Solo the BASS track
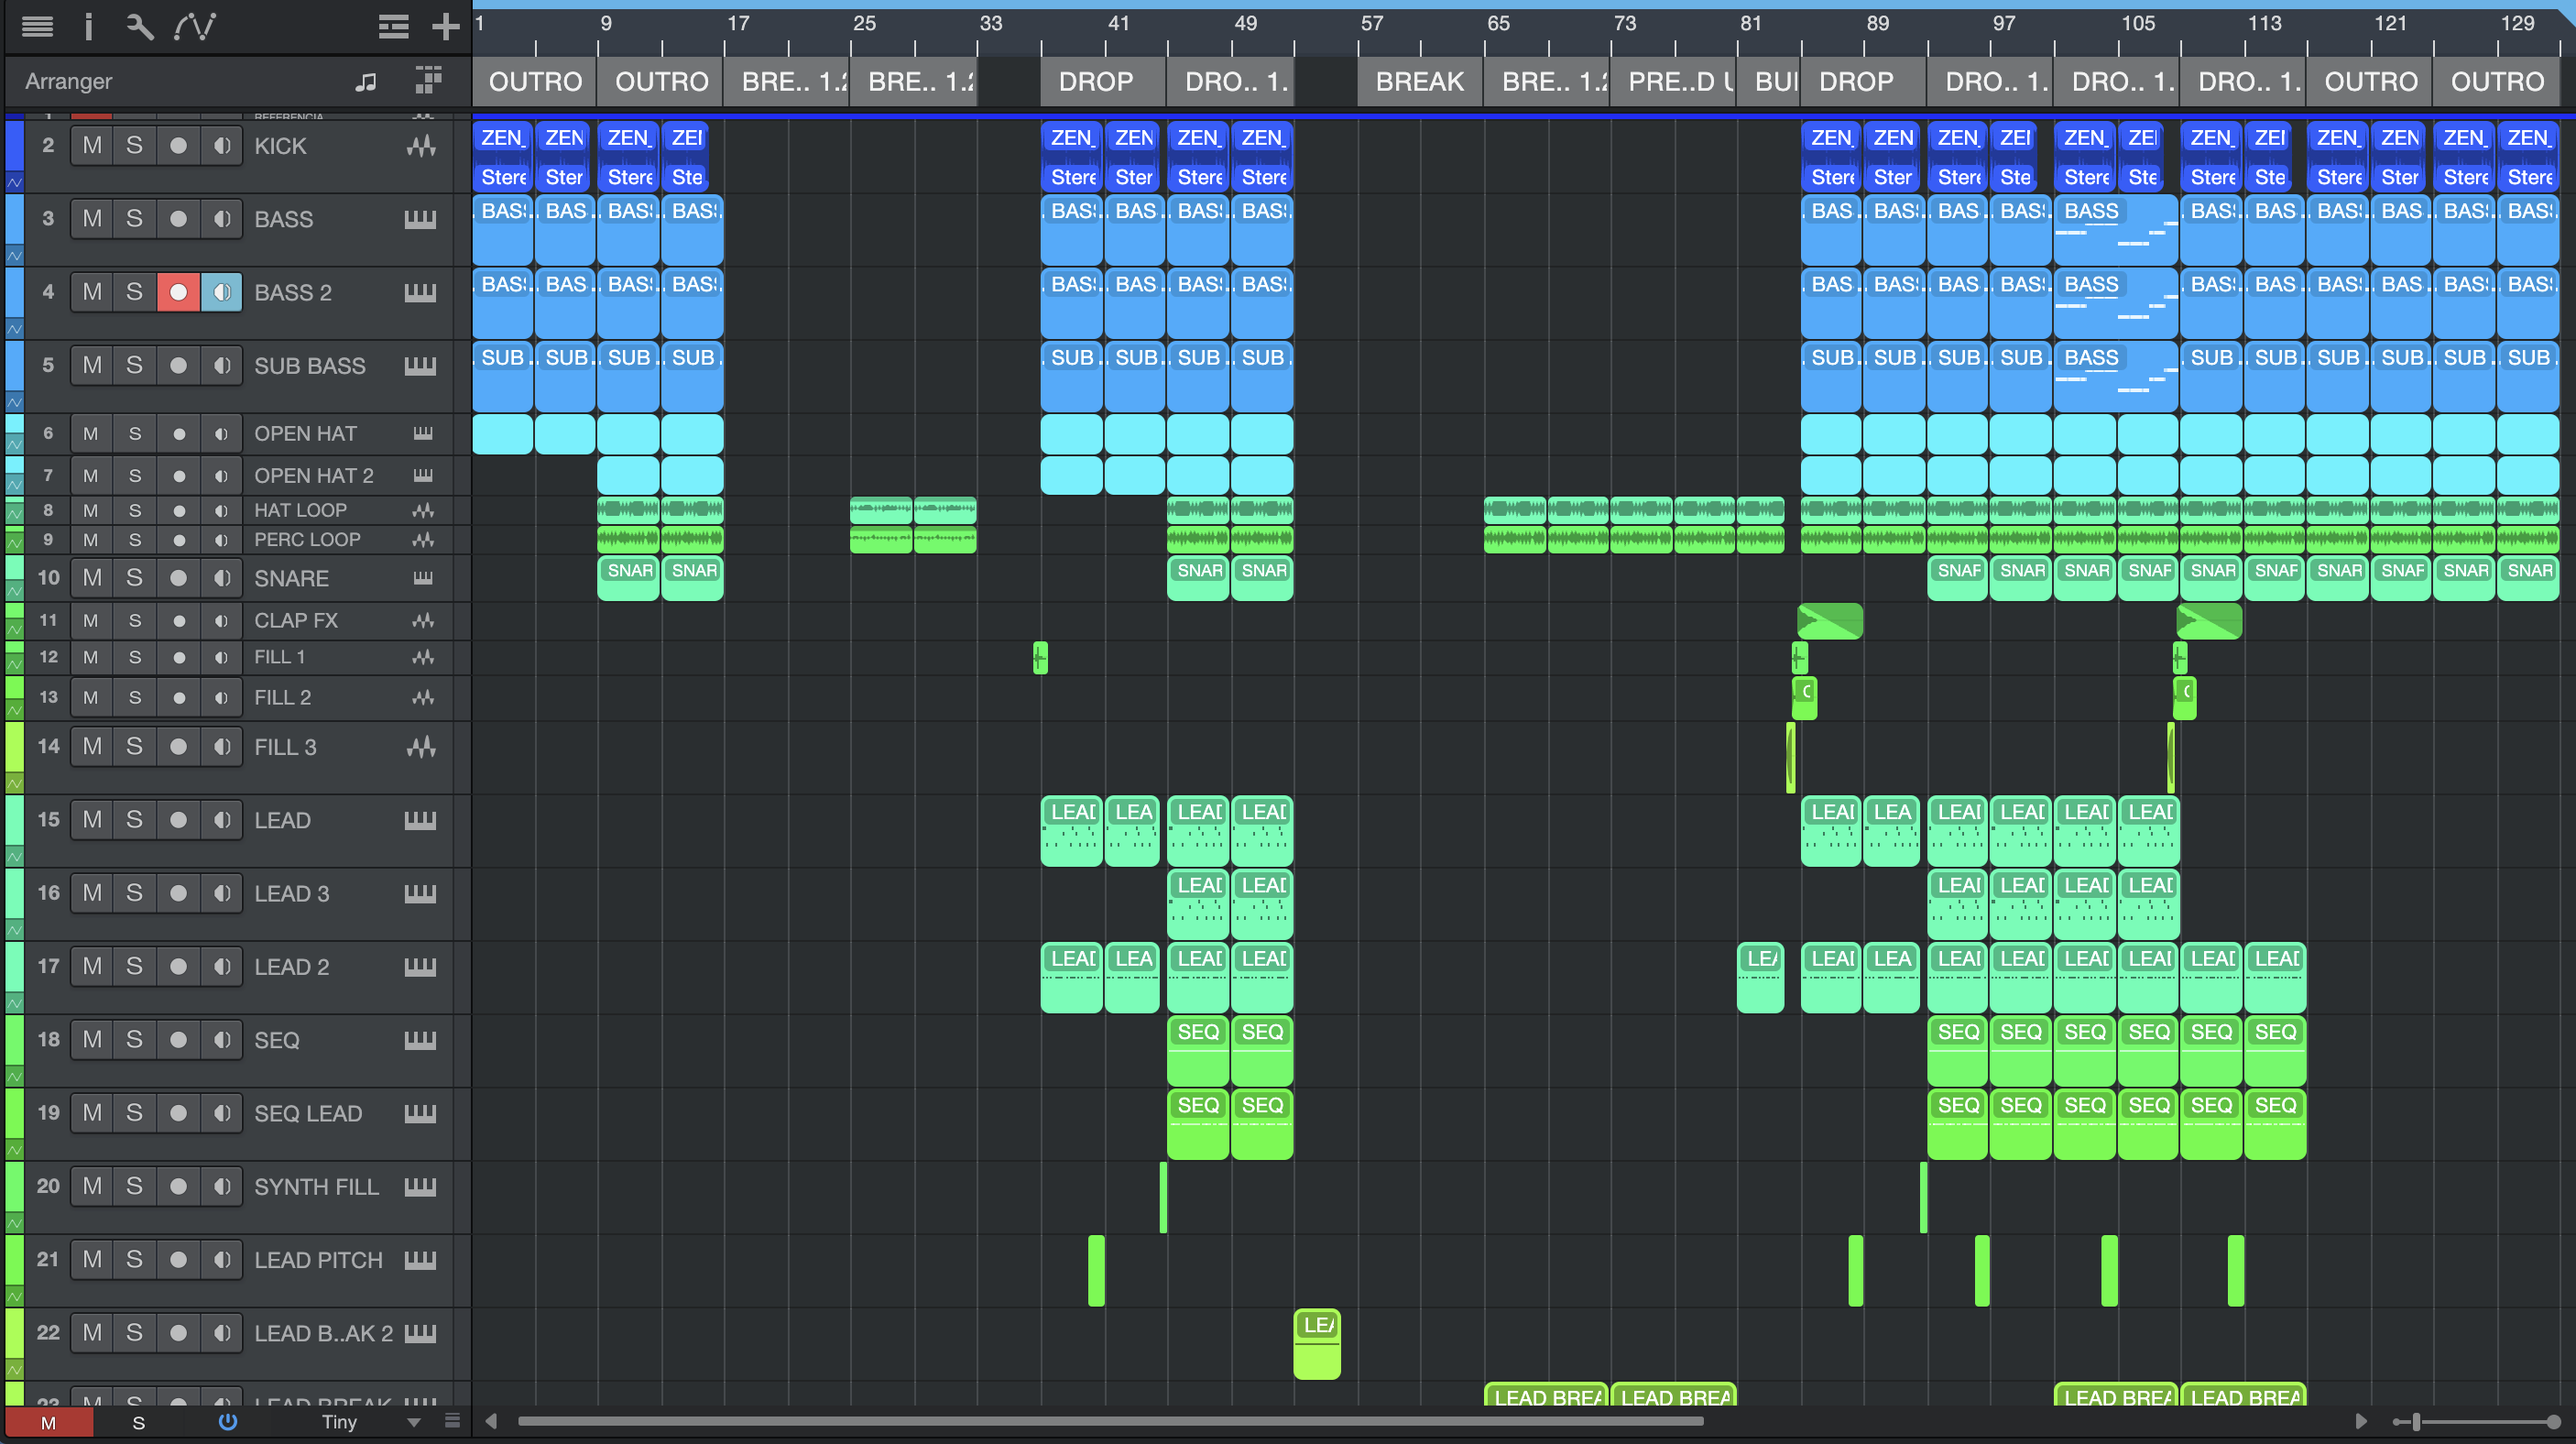2576x1444 pixels. coord(135,219)
